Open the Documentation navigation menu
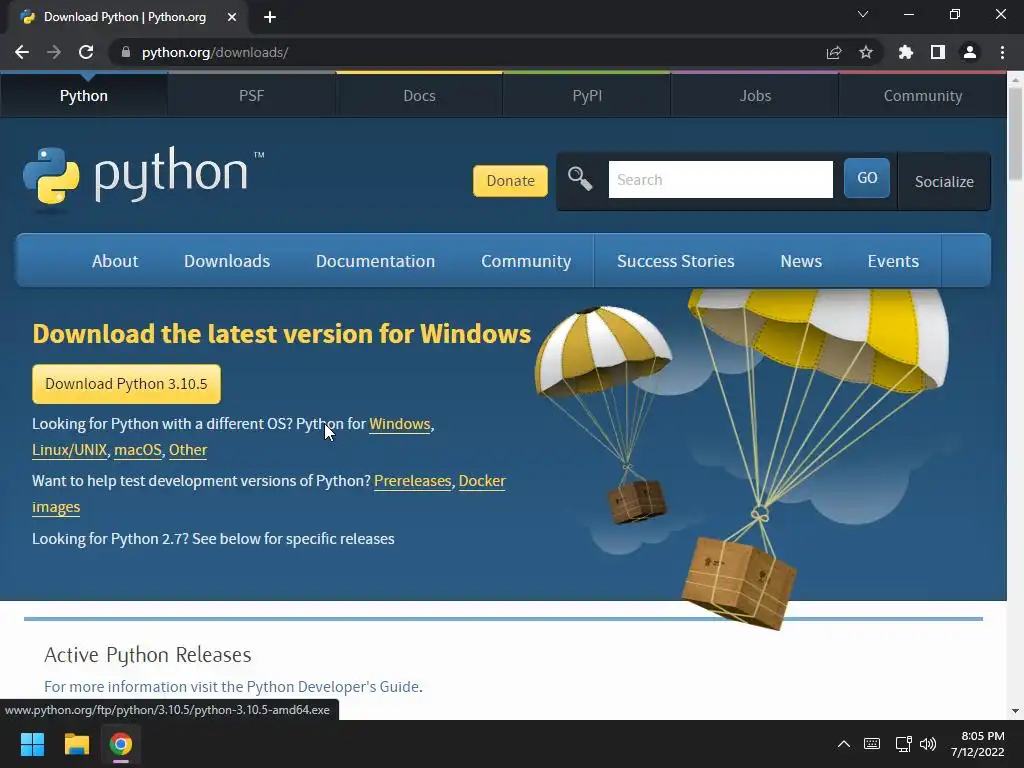Viewport: 1024px width, 768px height. point(376,261)
